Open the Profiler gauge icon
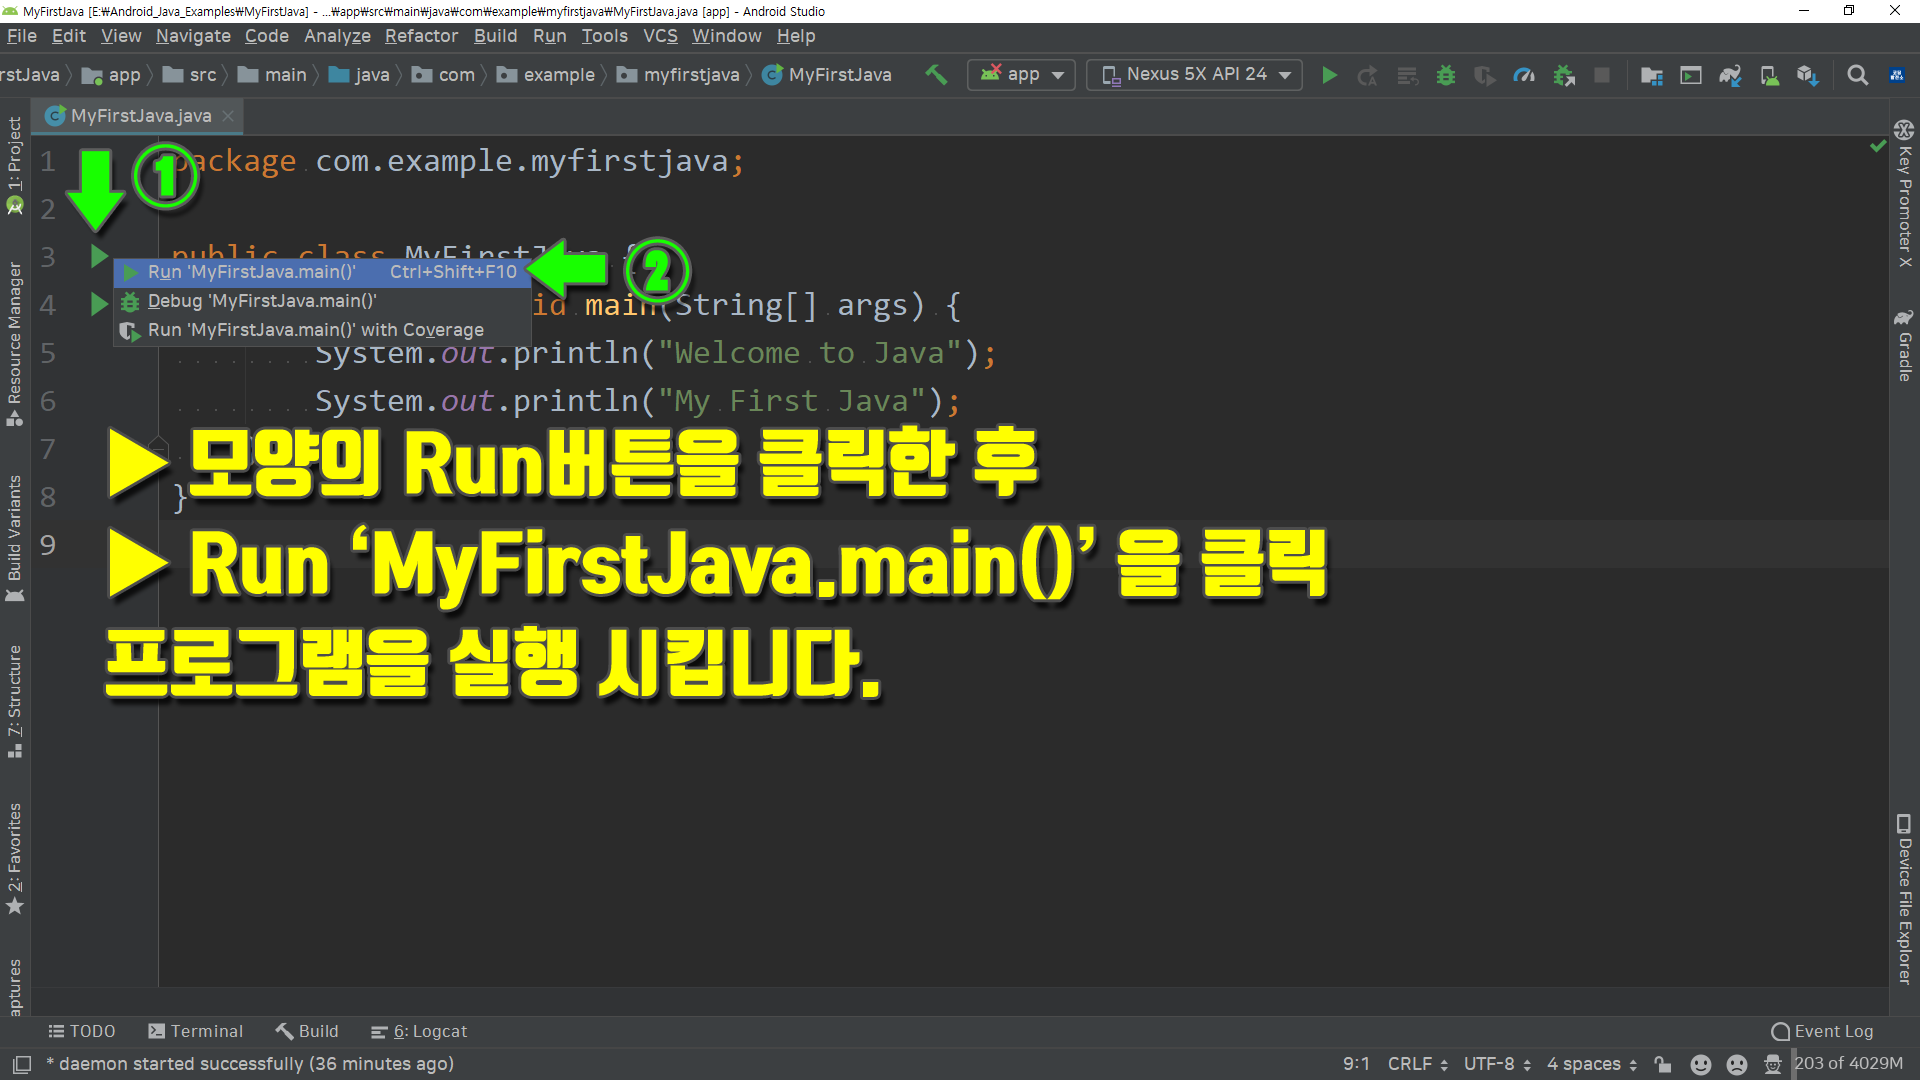The height and width of the screenshot is (1080, 1920). (x=1523, y=75)
